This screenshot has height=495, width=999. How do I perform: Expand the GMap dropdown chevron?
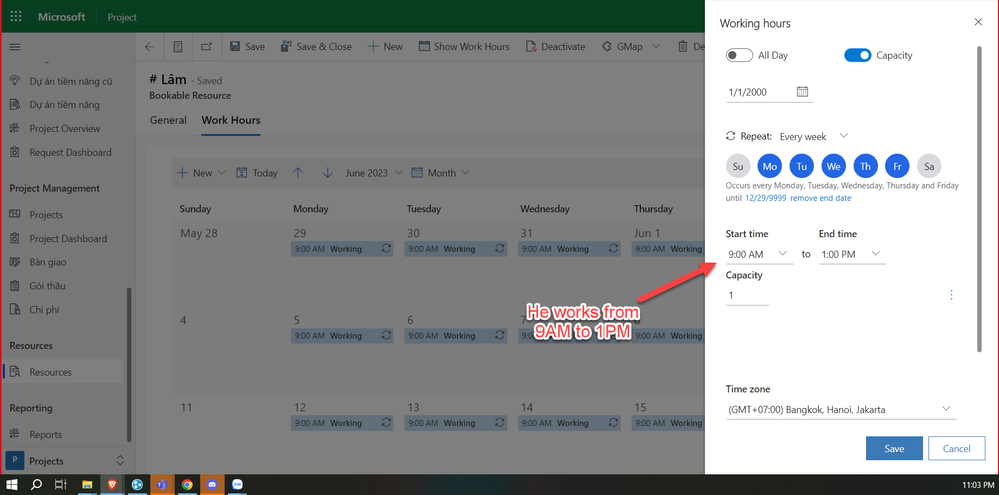656,47
